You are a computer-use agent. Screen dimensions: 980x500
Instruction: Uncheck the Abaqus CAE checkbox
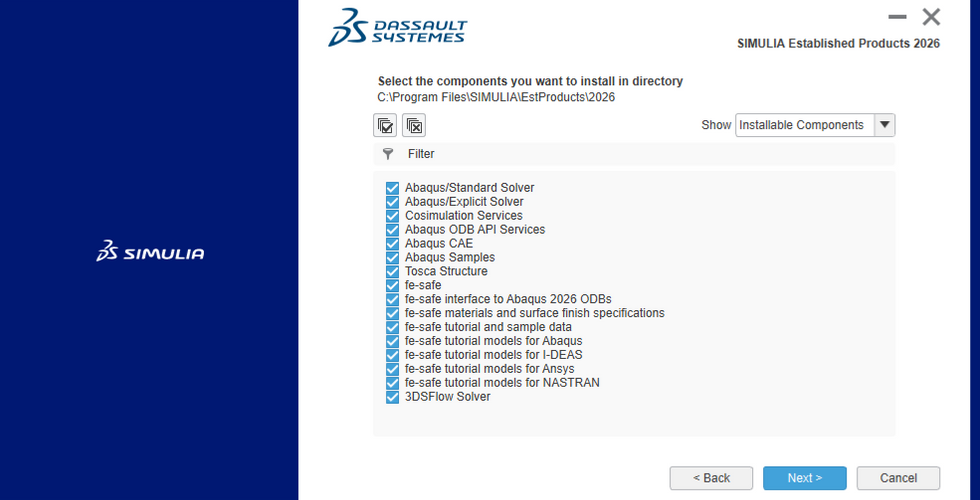tap(392, 244)
